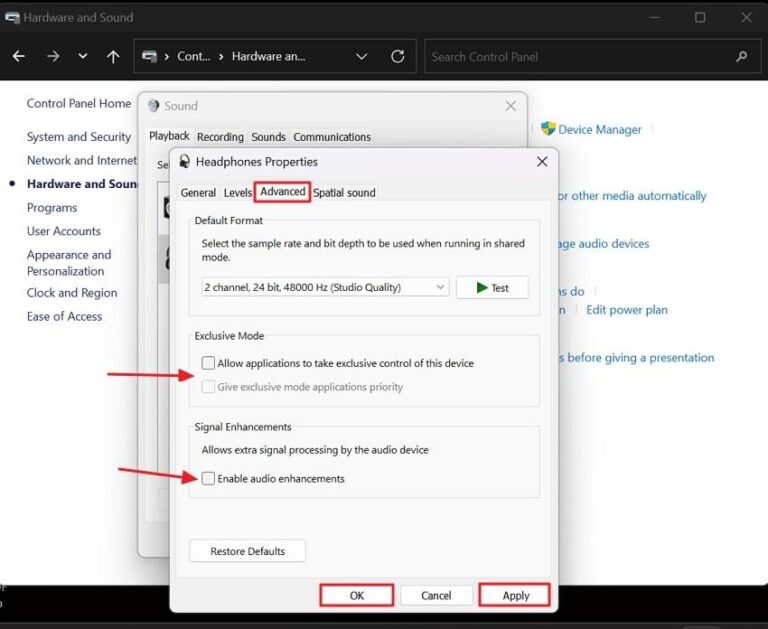Viewport: 768px width, 629px height.
Task: Click the Up one level arrow
Action: tap(113, 57)
